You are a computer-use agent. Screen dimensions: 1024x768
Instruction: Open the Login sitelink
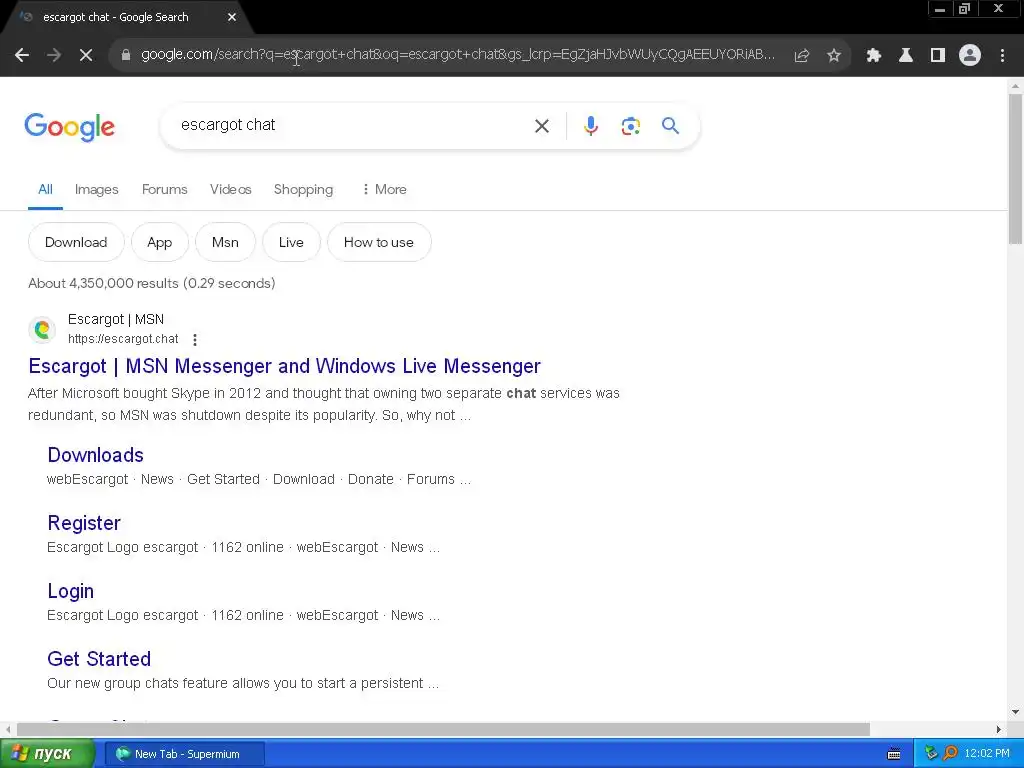[71, 591]
